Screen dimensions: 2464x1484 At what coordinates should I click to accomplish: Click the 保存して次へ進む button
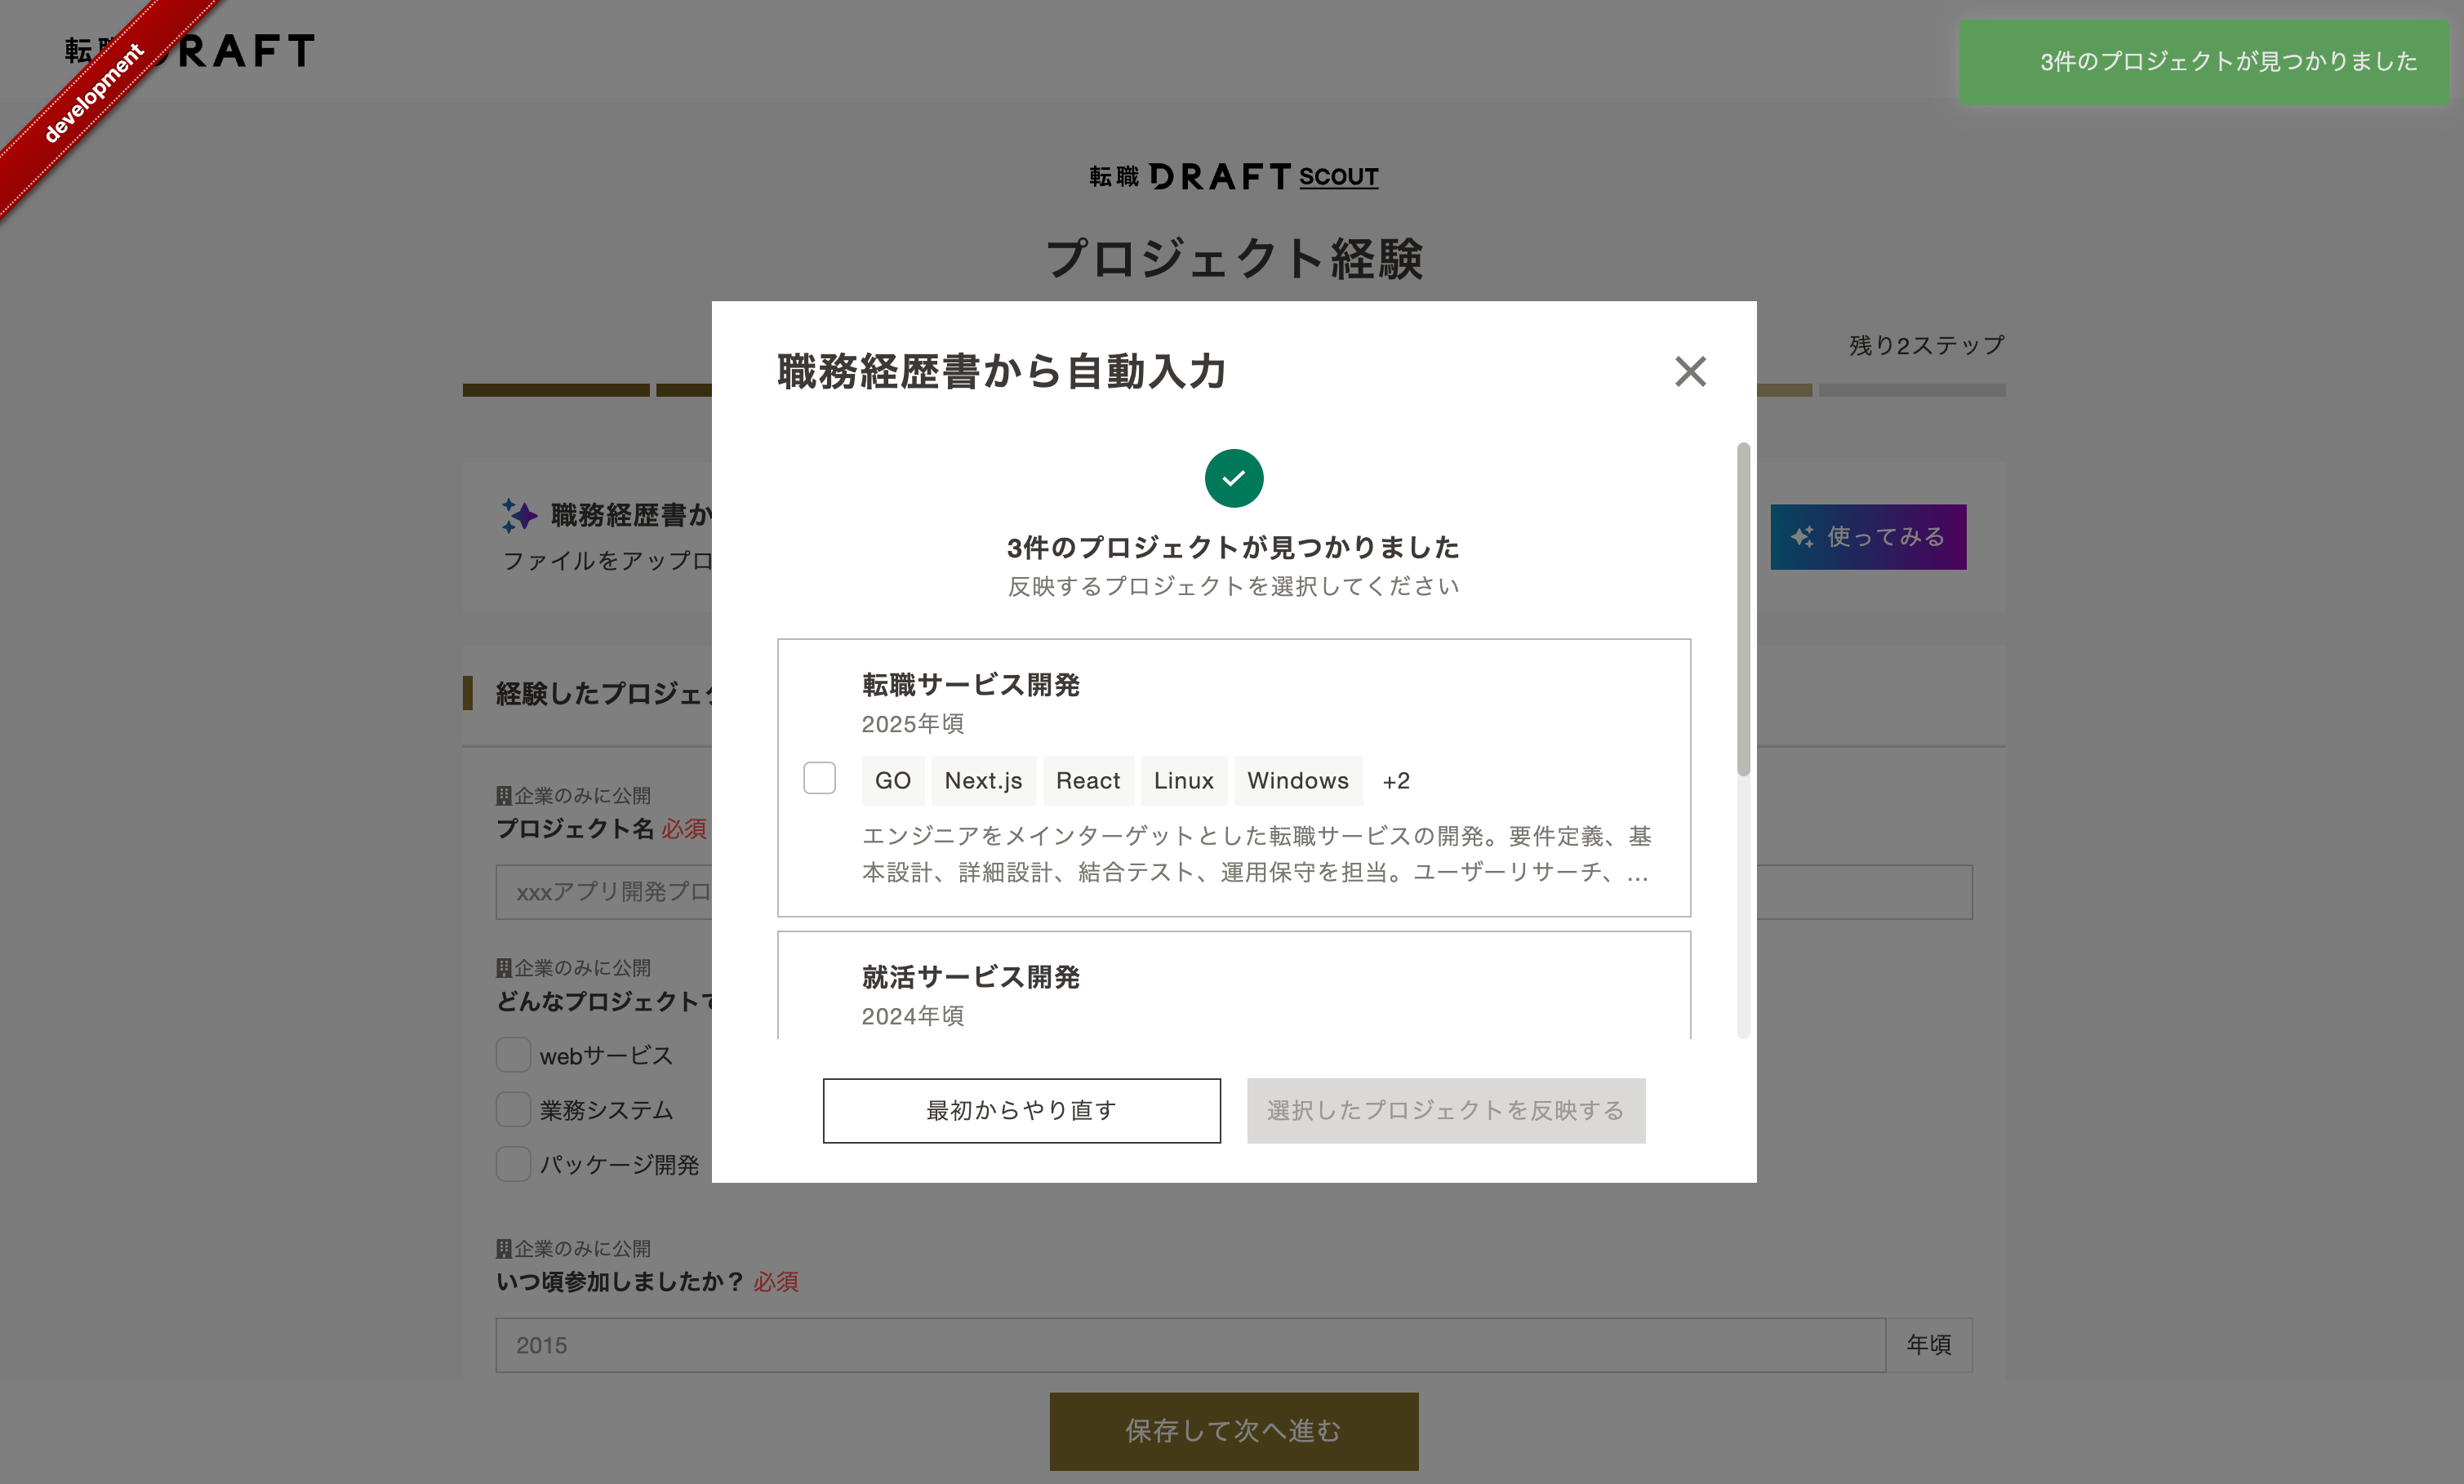tap(1233, 1430)
